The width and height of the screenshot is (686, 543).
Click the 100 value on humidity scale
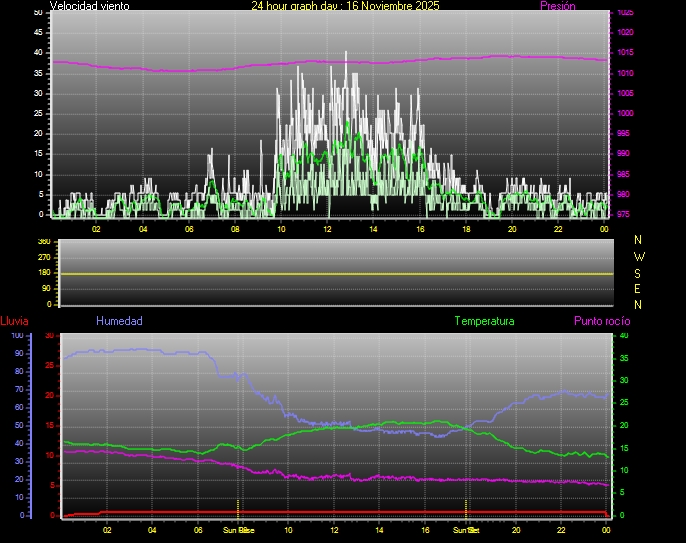(x=17, y=336)
